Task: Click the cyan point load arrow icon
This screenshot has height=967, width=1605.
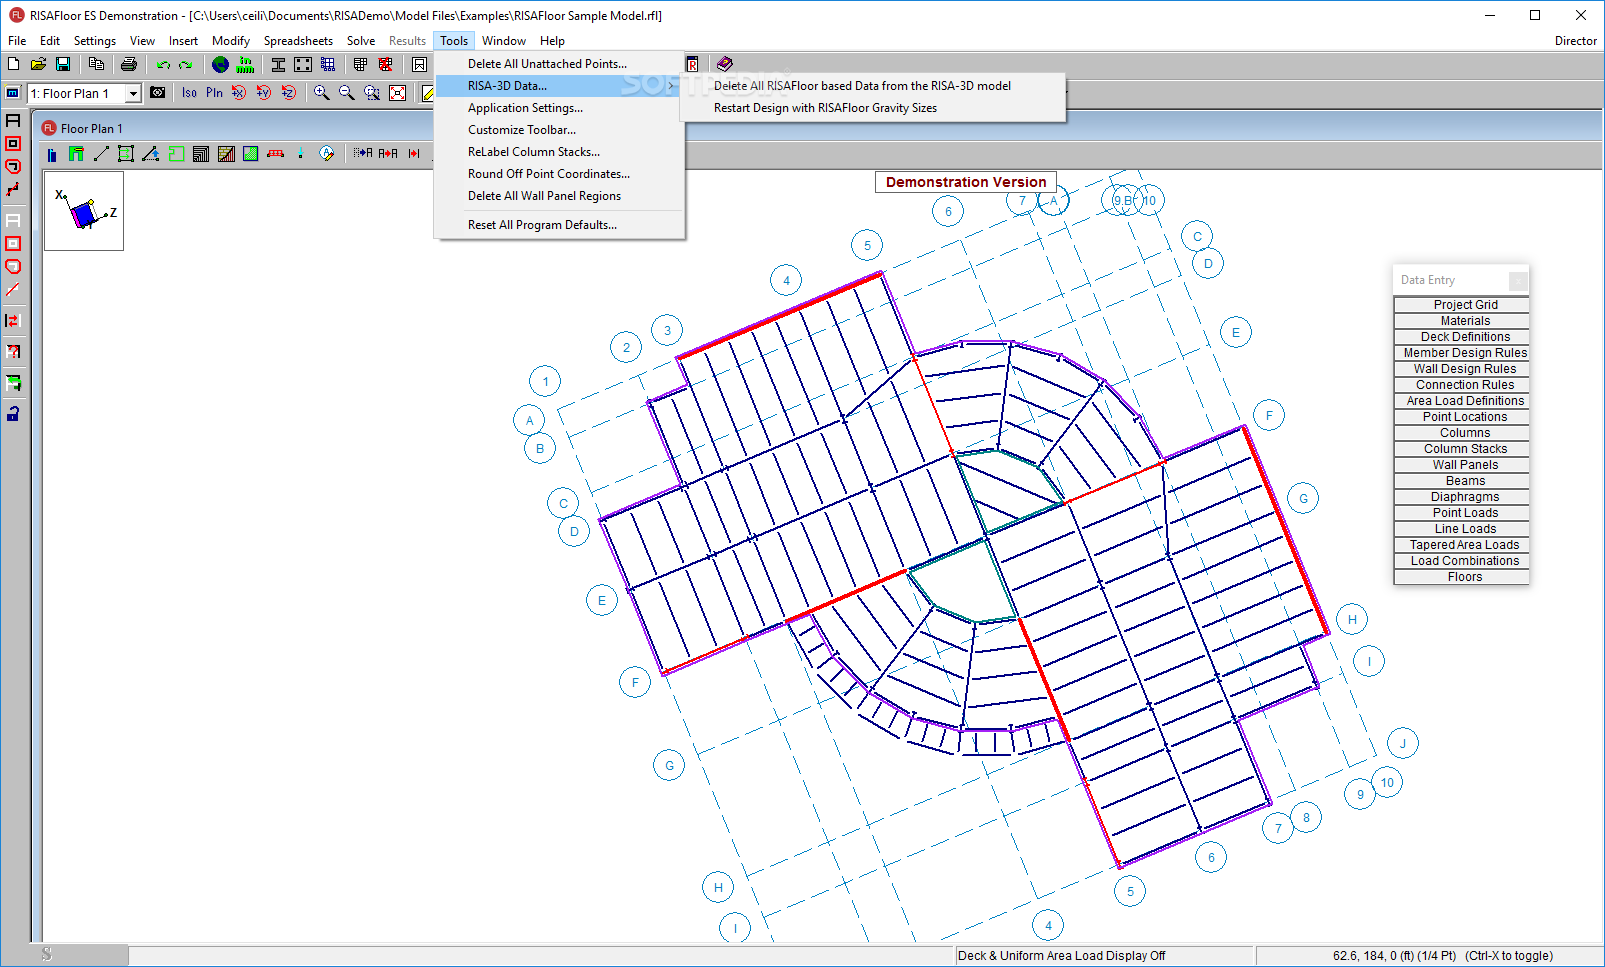Action: (300, 154)
